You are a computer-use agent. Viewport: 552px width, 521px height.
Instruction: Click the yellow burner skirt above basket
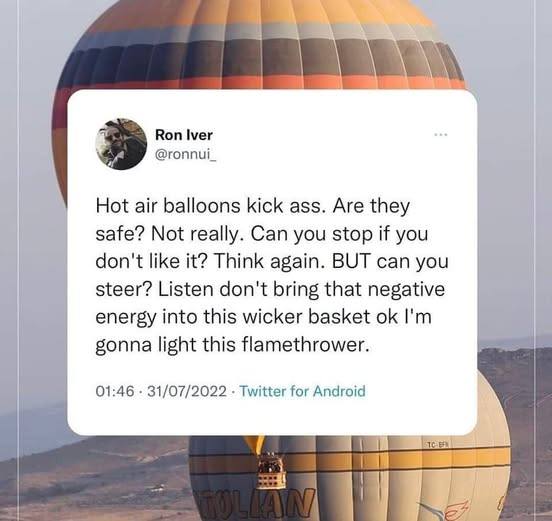(x=255, y=444)
